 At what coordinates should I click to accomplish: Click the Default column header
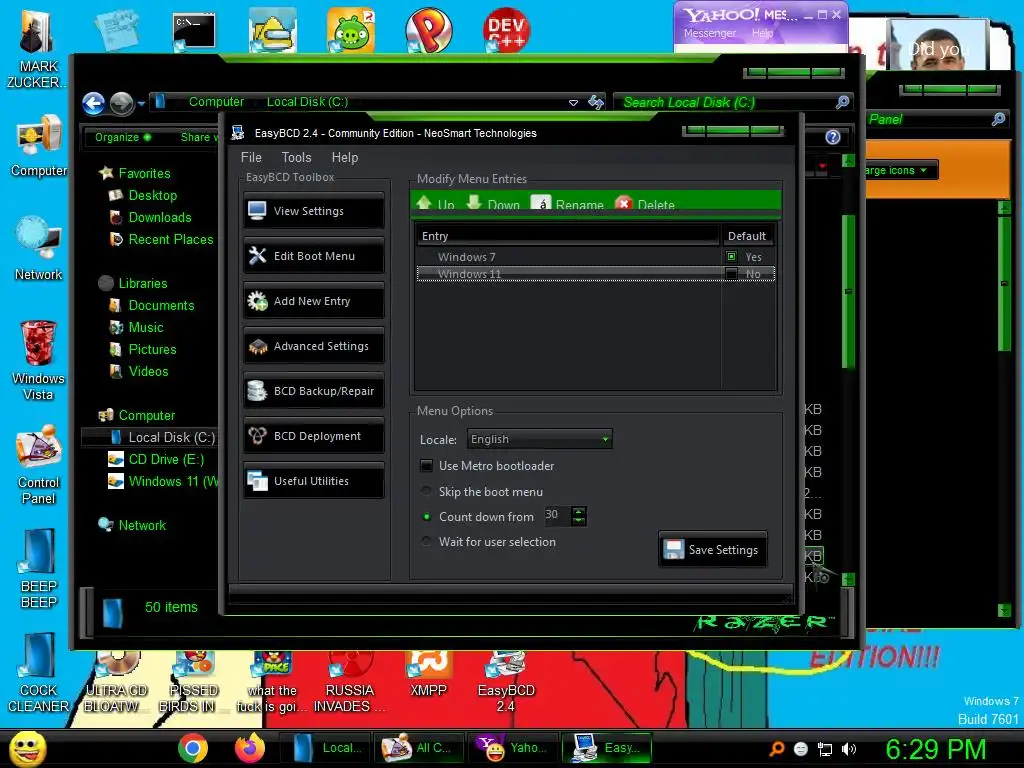[747, 236]
